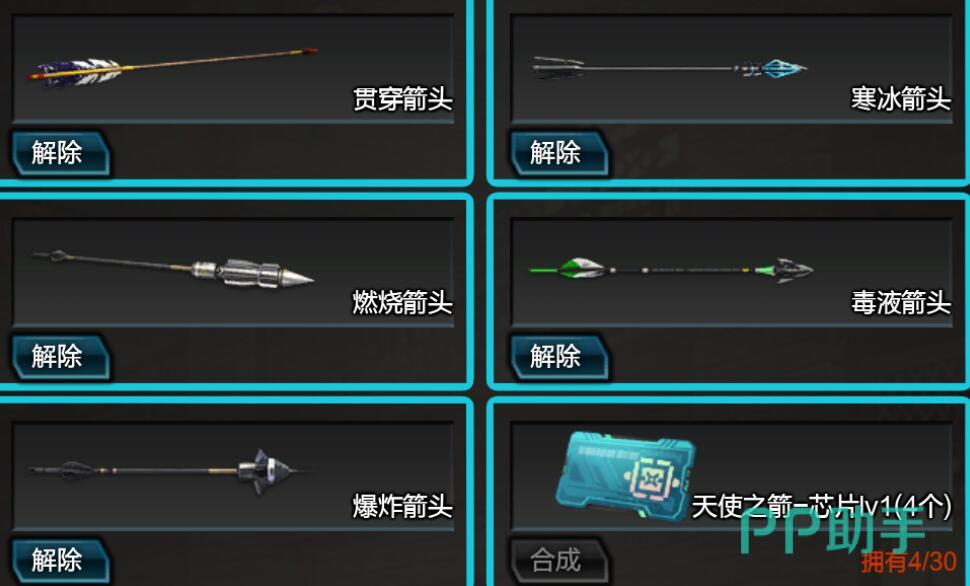
Task: Remove the 毒液箭头 with 解除
Action: [559, 356]
